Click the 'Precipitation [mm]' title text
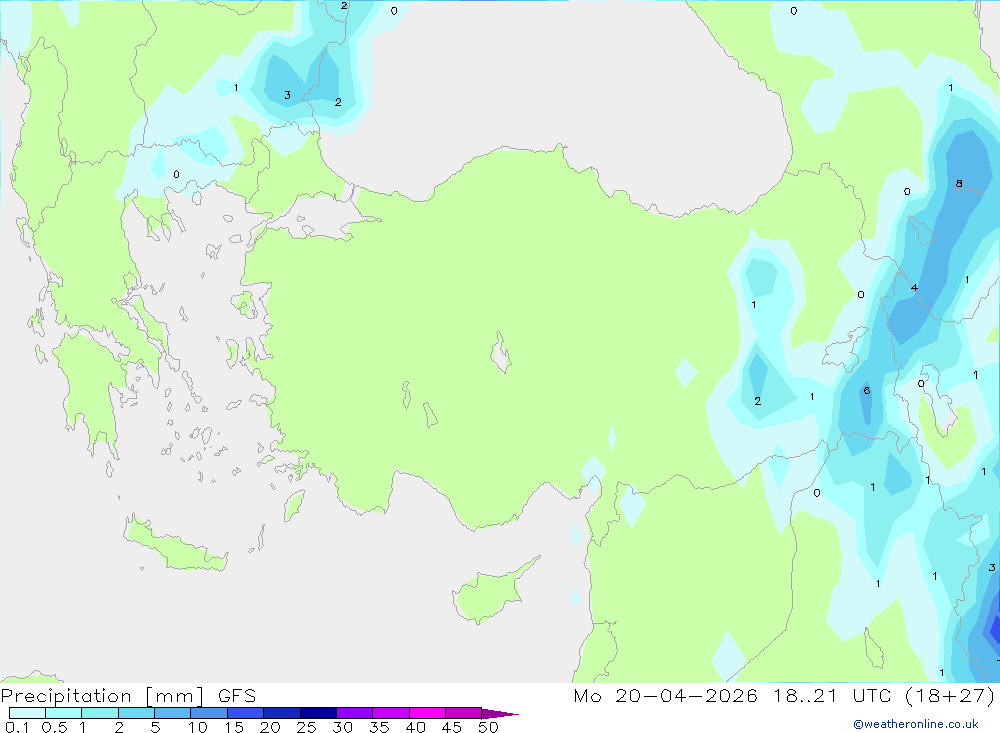The height and width of the screenshot is (733, 1000). pos(102,696)
